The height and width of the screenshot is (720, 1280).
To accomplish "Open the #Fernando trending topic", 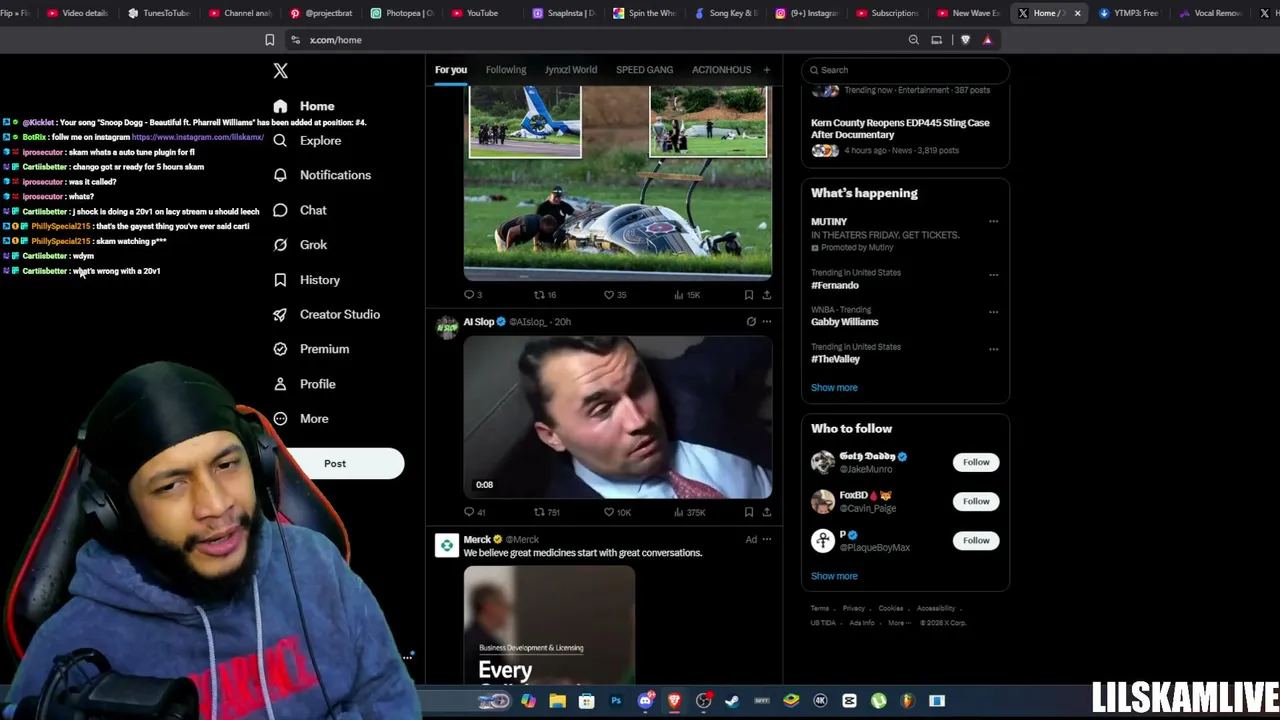I will coord(835,285).
